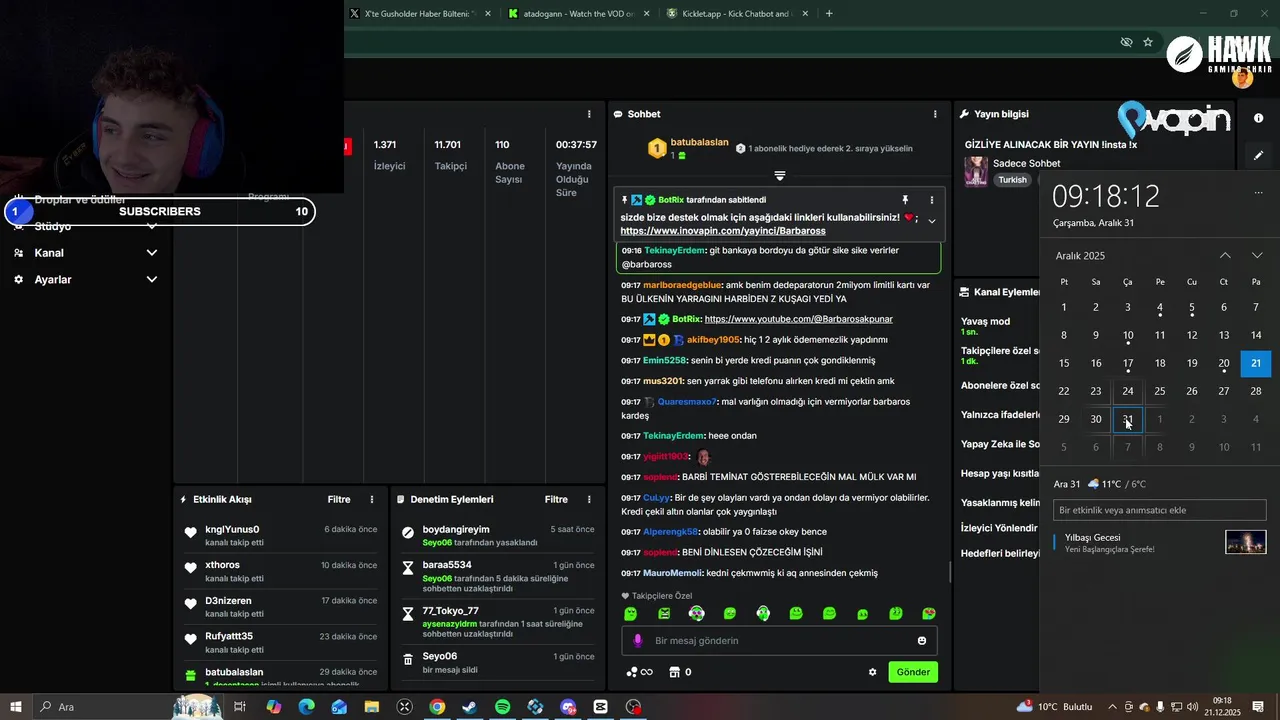Open Steam from the taskbar
Image resolution: width=1280 pixels, height=720 pixels.
coord(469,707)
